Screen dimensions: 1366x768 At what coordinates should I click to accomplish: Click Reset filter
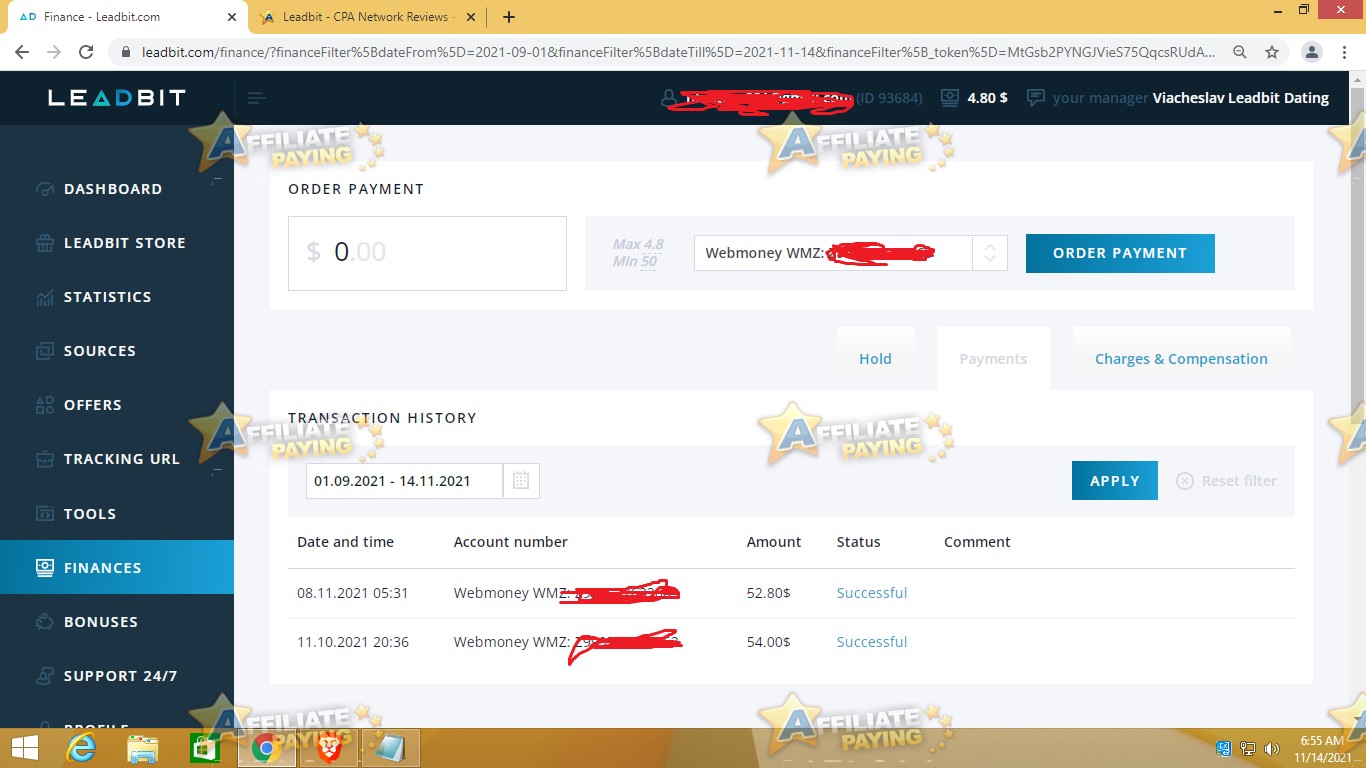[x=1227, y=481]
